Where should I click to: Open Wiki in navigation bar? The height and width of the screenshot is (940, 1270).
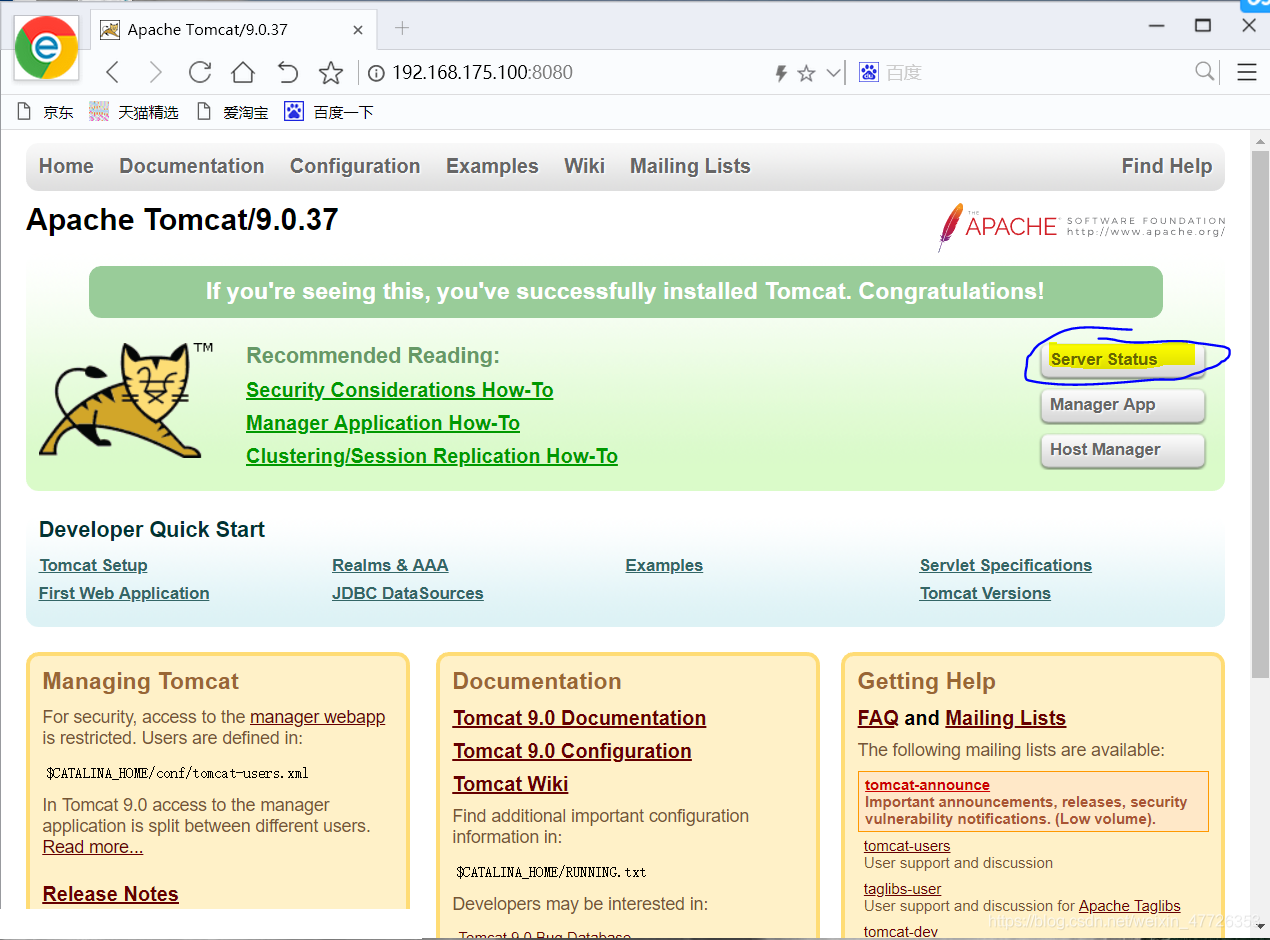pos(584,166)
